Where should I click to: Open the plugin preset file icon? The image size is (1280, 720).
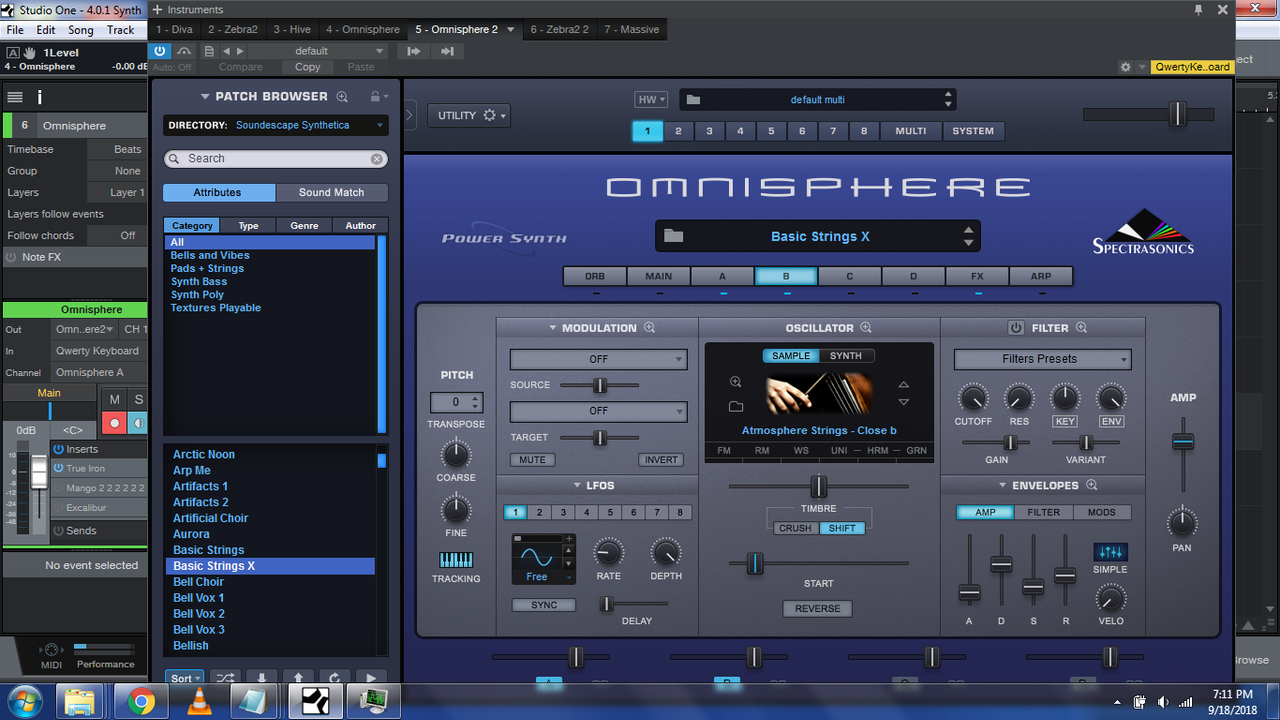[x=209, y=51]
